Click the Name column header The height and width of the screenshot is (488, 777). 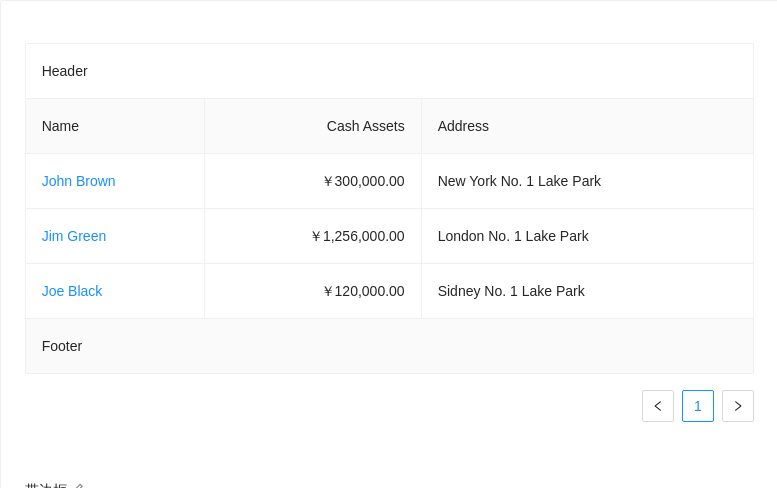pos(60,126)
